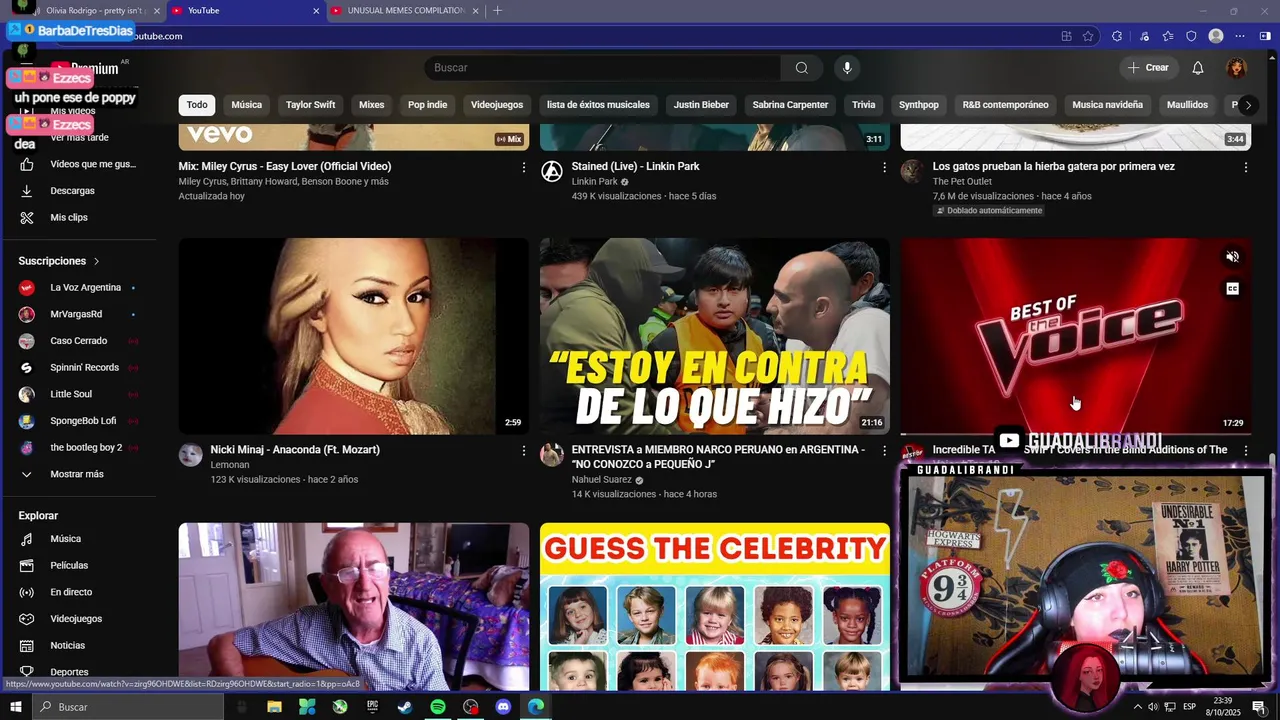Image resolution: width=1280 pixels, height=720 pixels.
Task: Open Discord from the taskbar
Action: coord(503,707)
